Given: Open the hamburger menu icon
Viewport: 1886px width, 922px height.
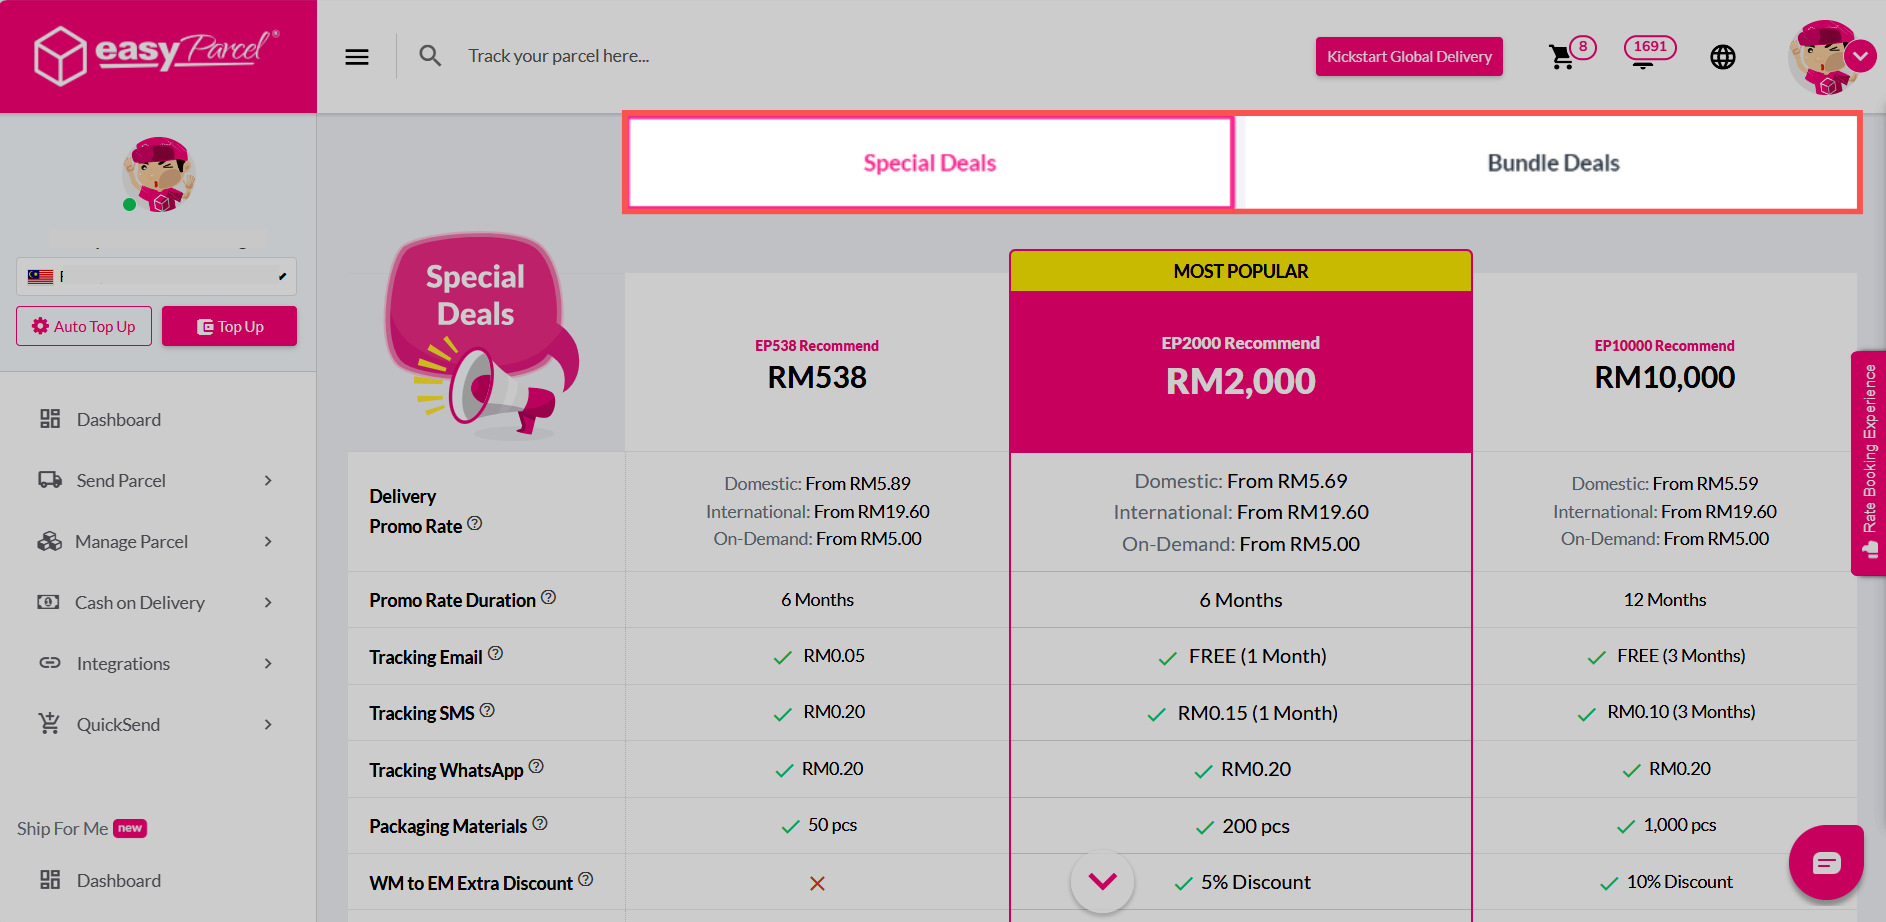Looking at the screenshot, I should point(357,57).
